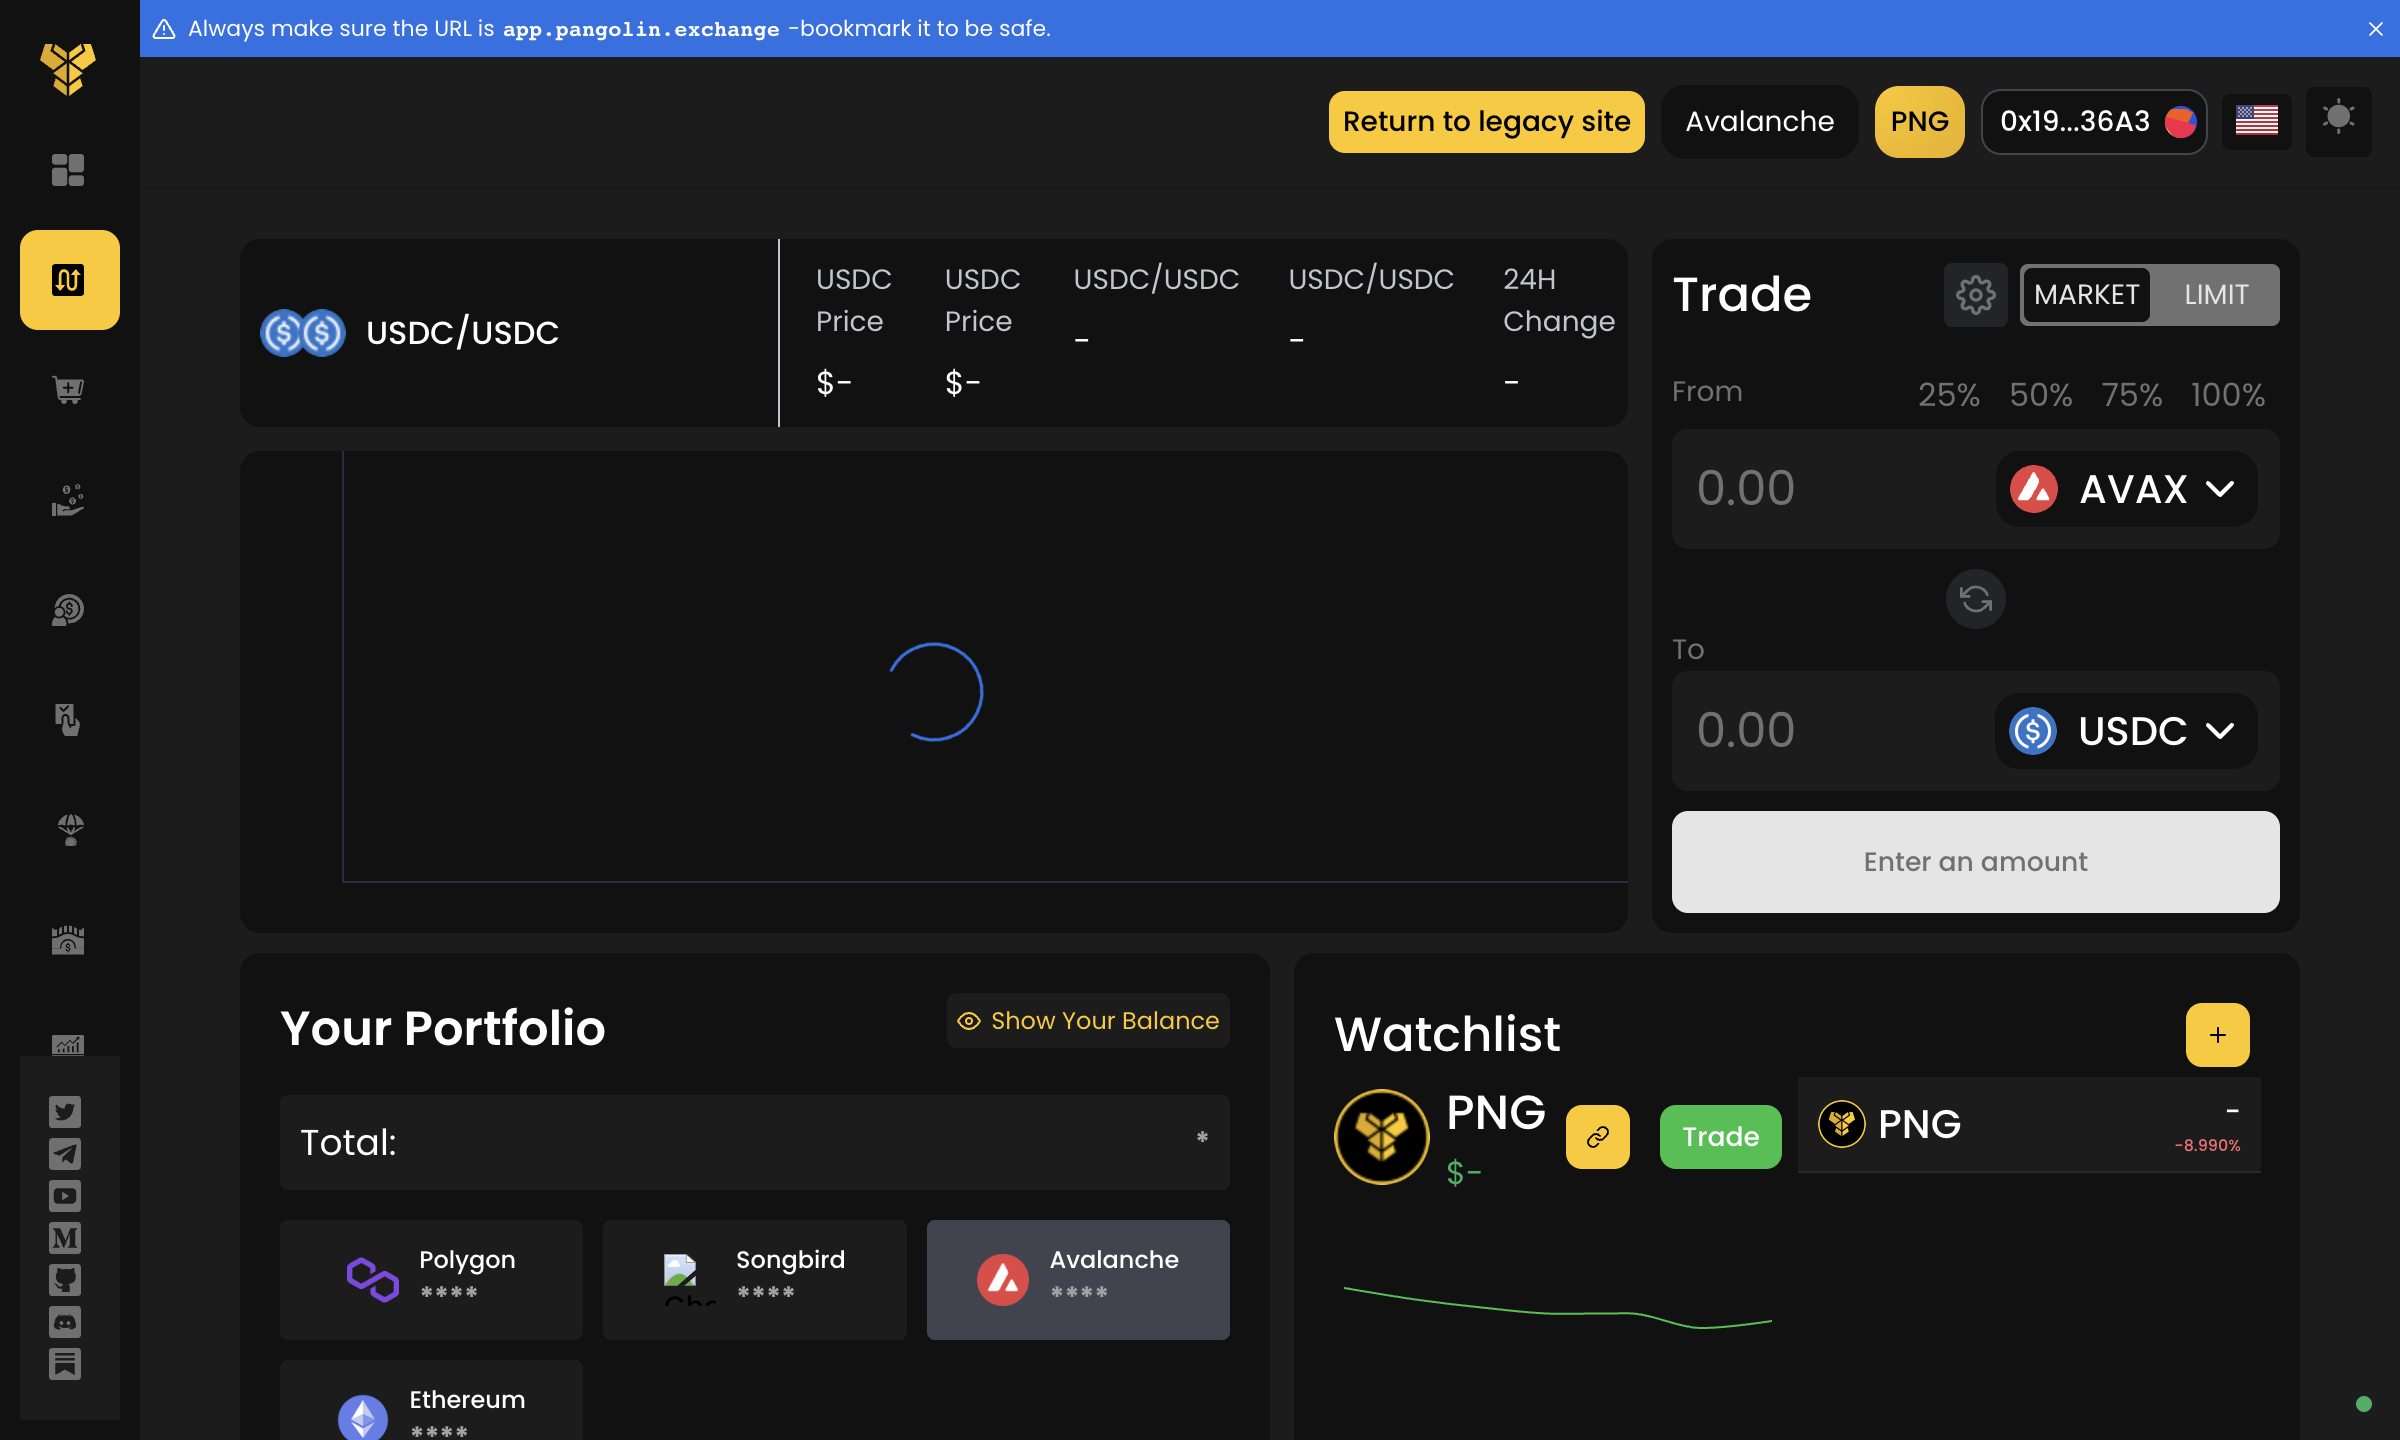Select the Avalanche portfolio chain

(1078, 1280)
